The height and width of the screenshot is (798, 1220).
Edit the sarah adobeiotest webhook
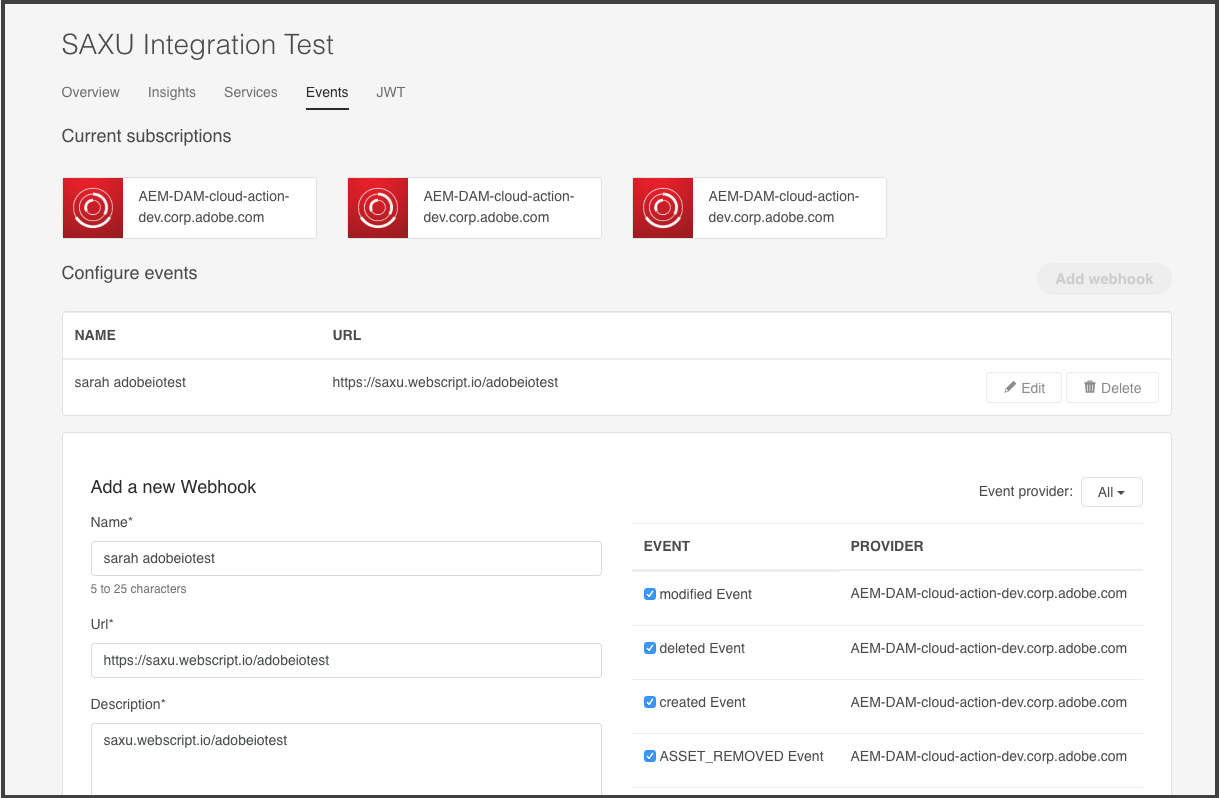[1024, 388]
